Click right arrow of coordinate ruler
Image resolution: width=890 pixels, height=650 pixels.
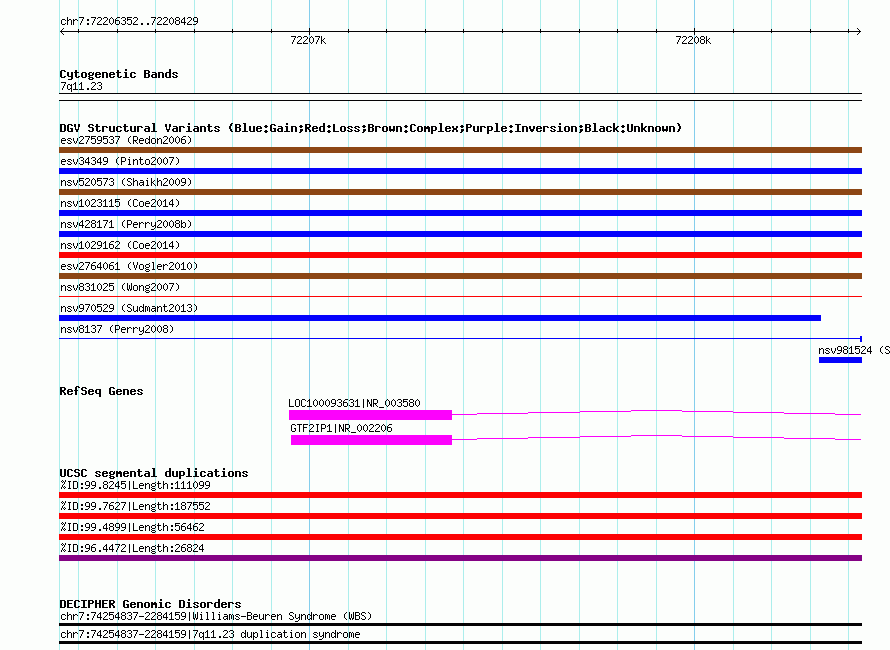pos(858,32)
